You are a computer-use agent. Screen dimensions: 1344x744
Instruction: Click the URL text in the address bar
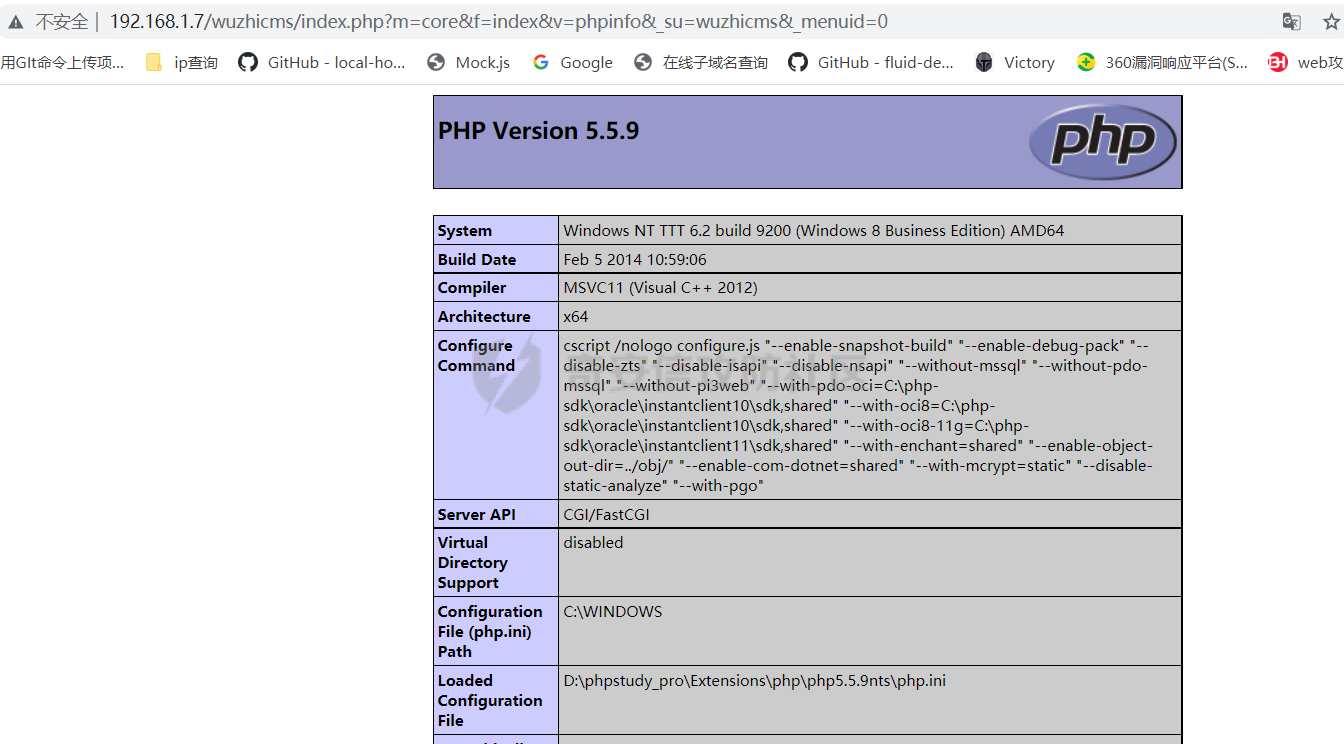(x=498, y=21)
